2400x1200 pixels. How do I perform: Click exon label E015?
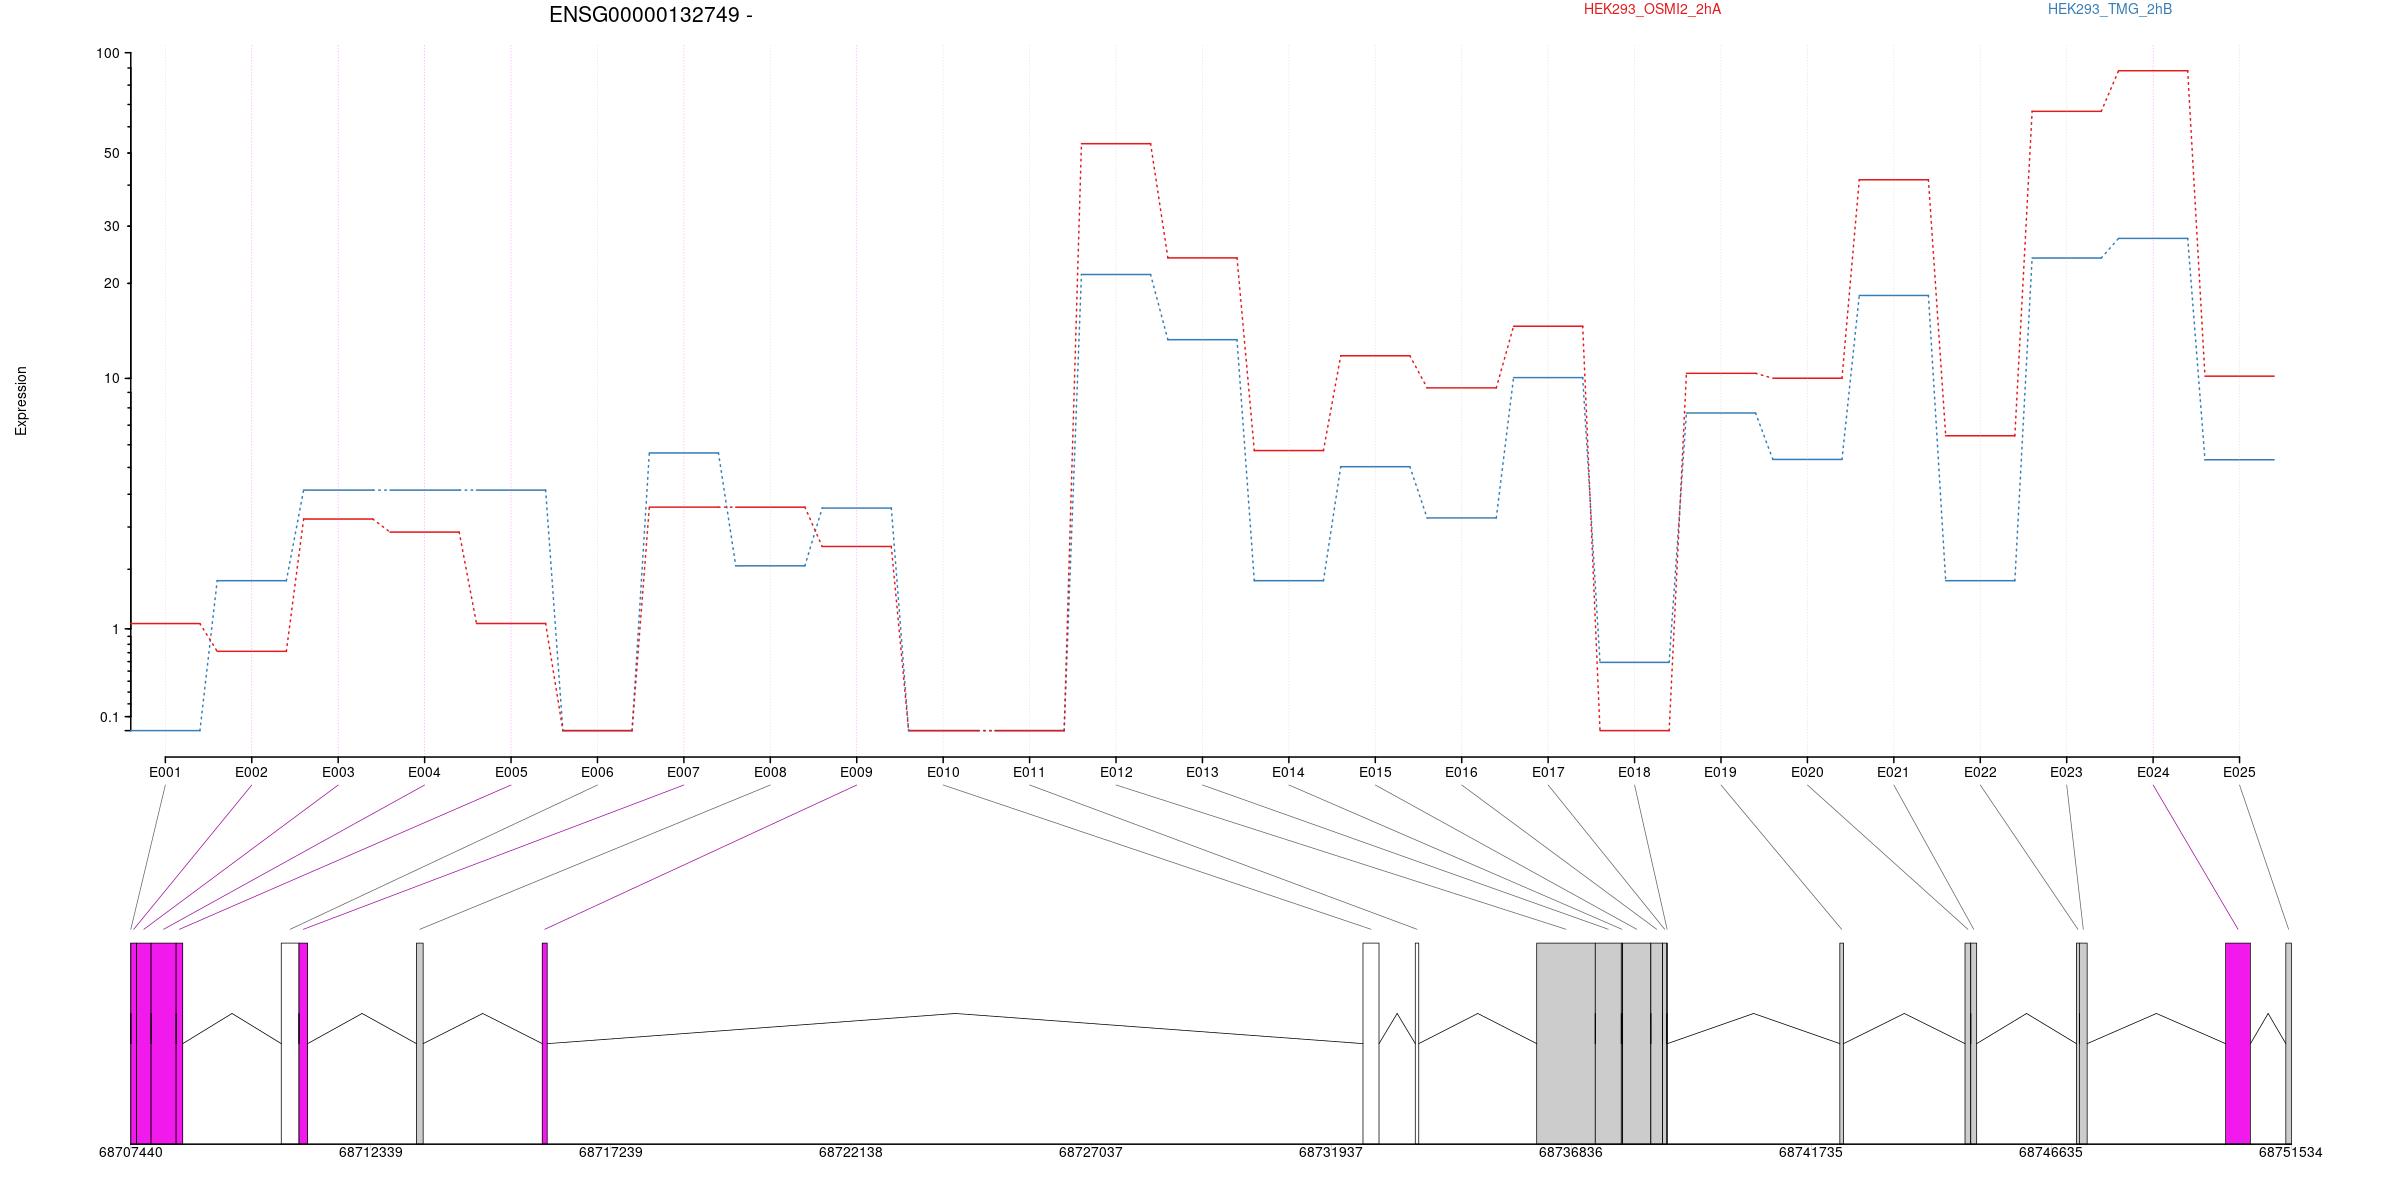pos(1375,772)
